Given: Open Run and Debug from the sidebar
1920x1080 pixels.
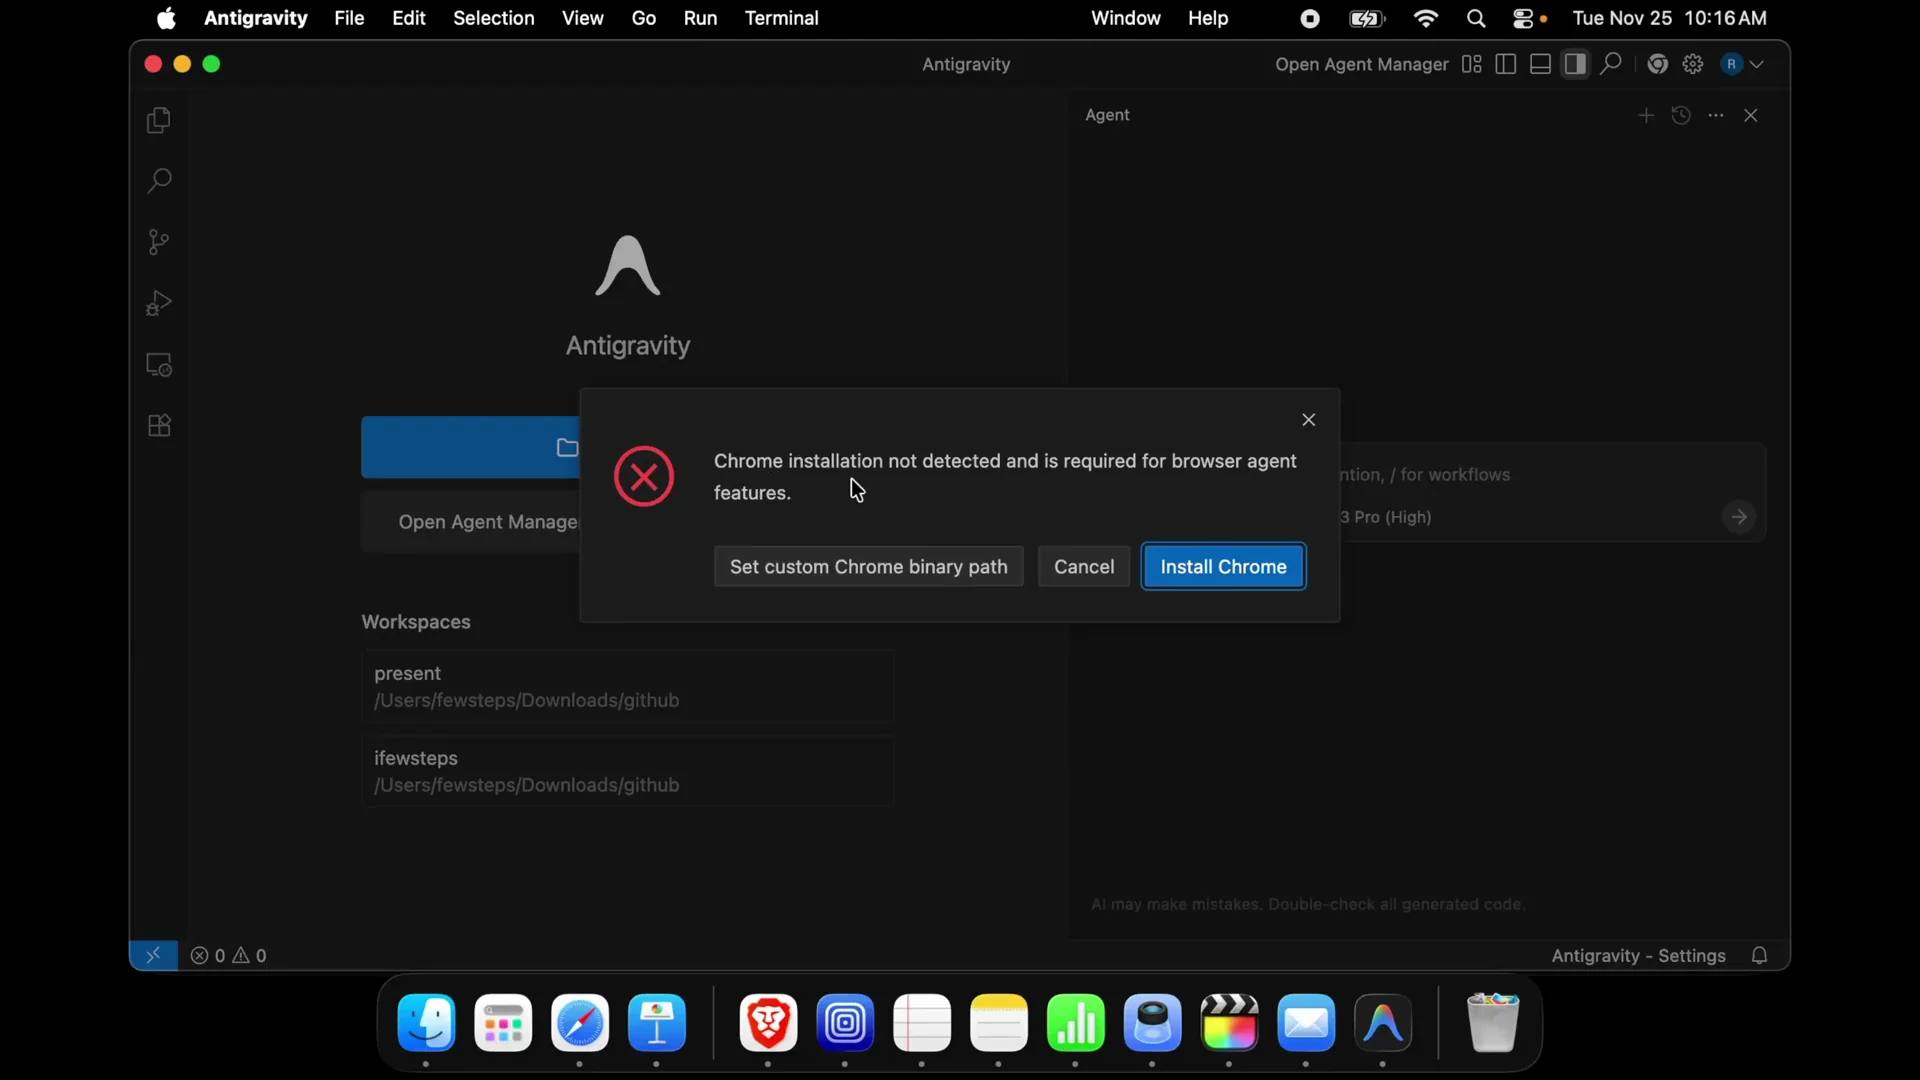Looking at the screenshot, I should pos(158,303).
